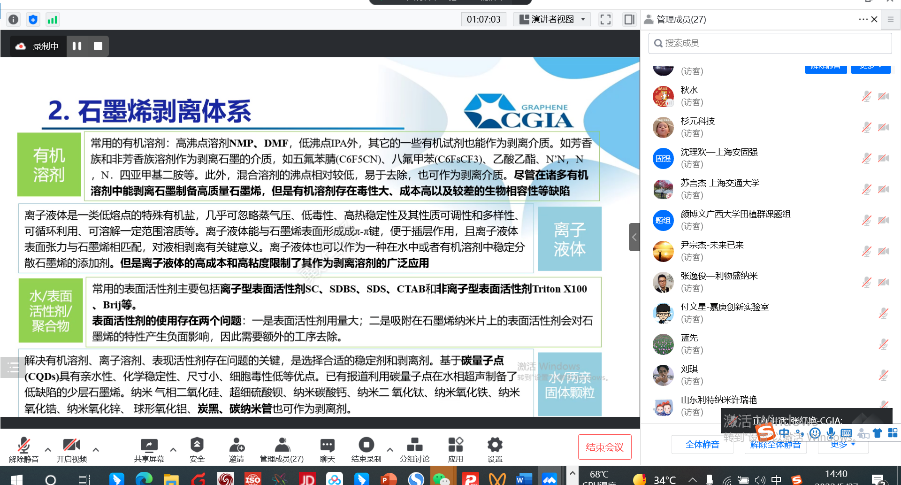The height and width of the screenshot is (485, 901).
Task: Click the meeting info icon
Action: [13, 20]
